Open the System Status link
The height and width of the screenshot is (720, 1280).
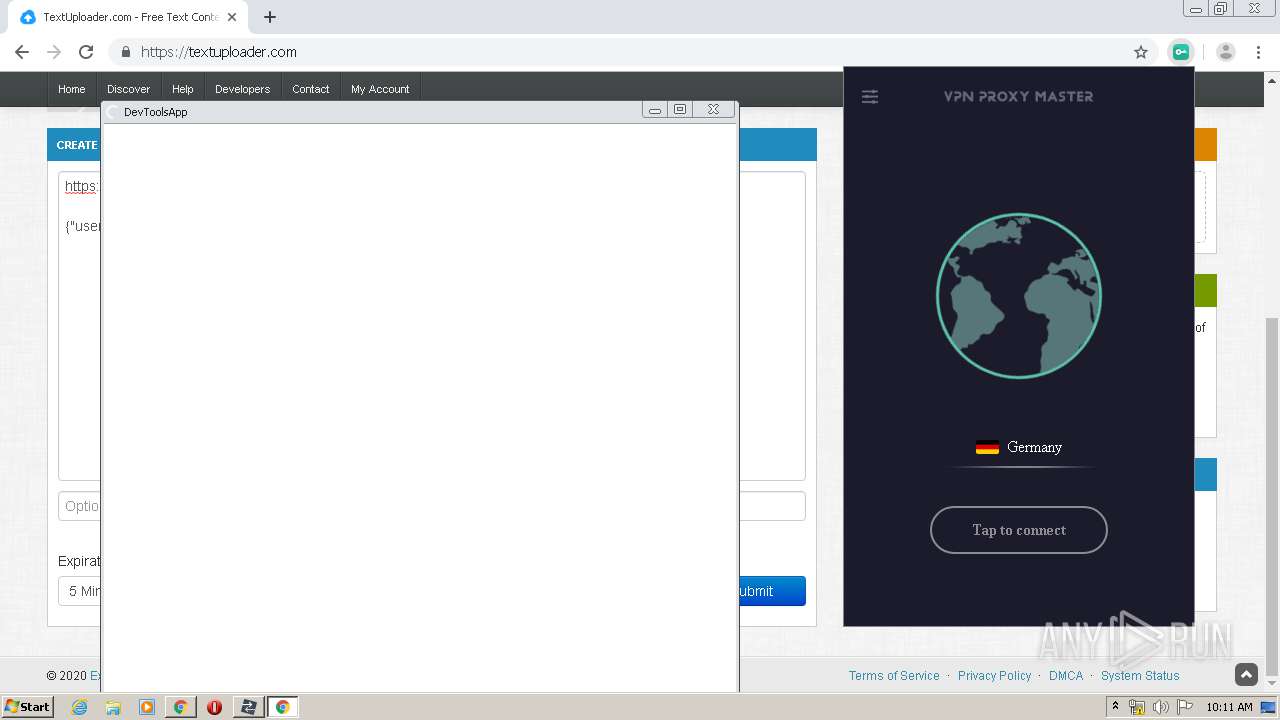1140,676
